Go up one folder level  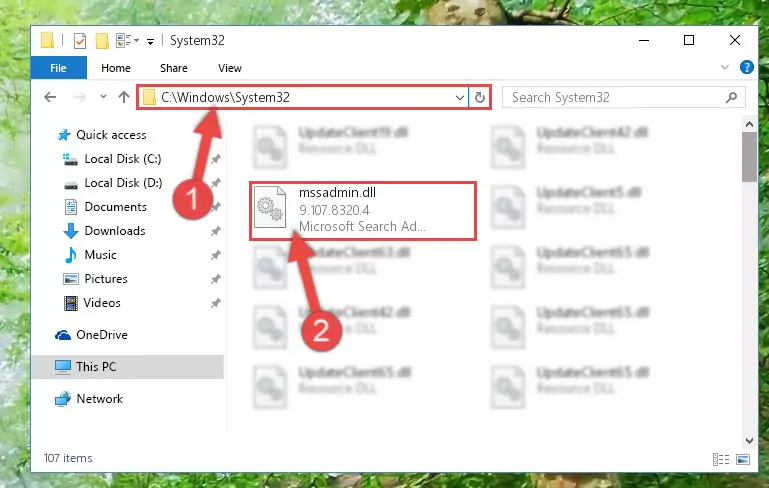point(124,97)
